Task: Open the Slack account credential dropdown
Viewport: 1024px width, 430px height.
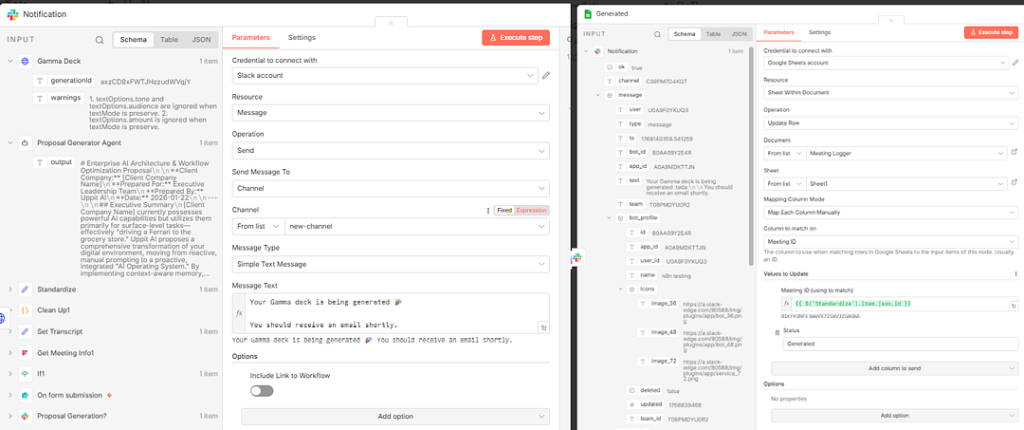Action: coord(385,76)
